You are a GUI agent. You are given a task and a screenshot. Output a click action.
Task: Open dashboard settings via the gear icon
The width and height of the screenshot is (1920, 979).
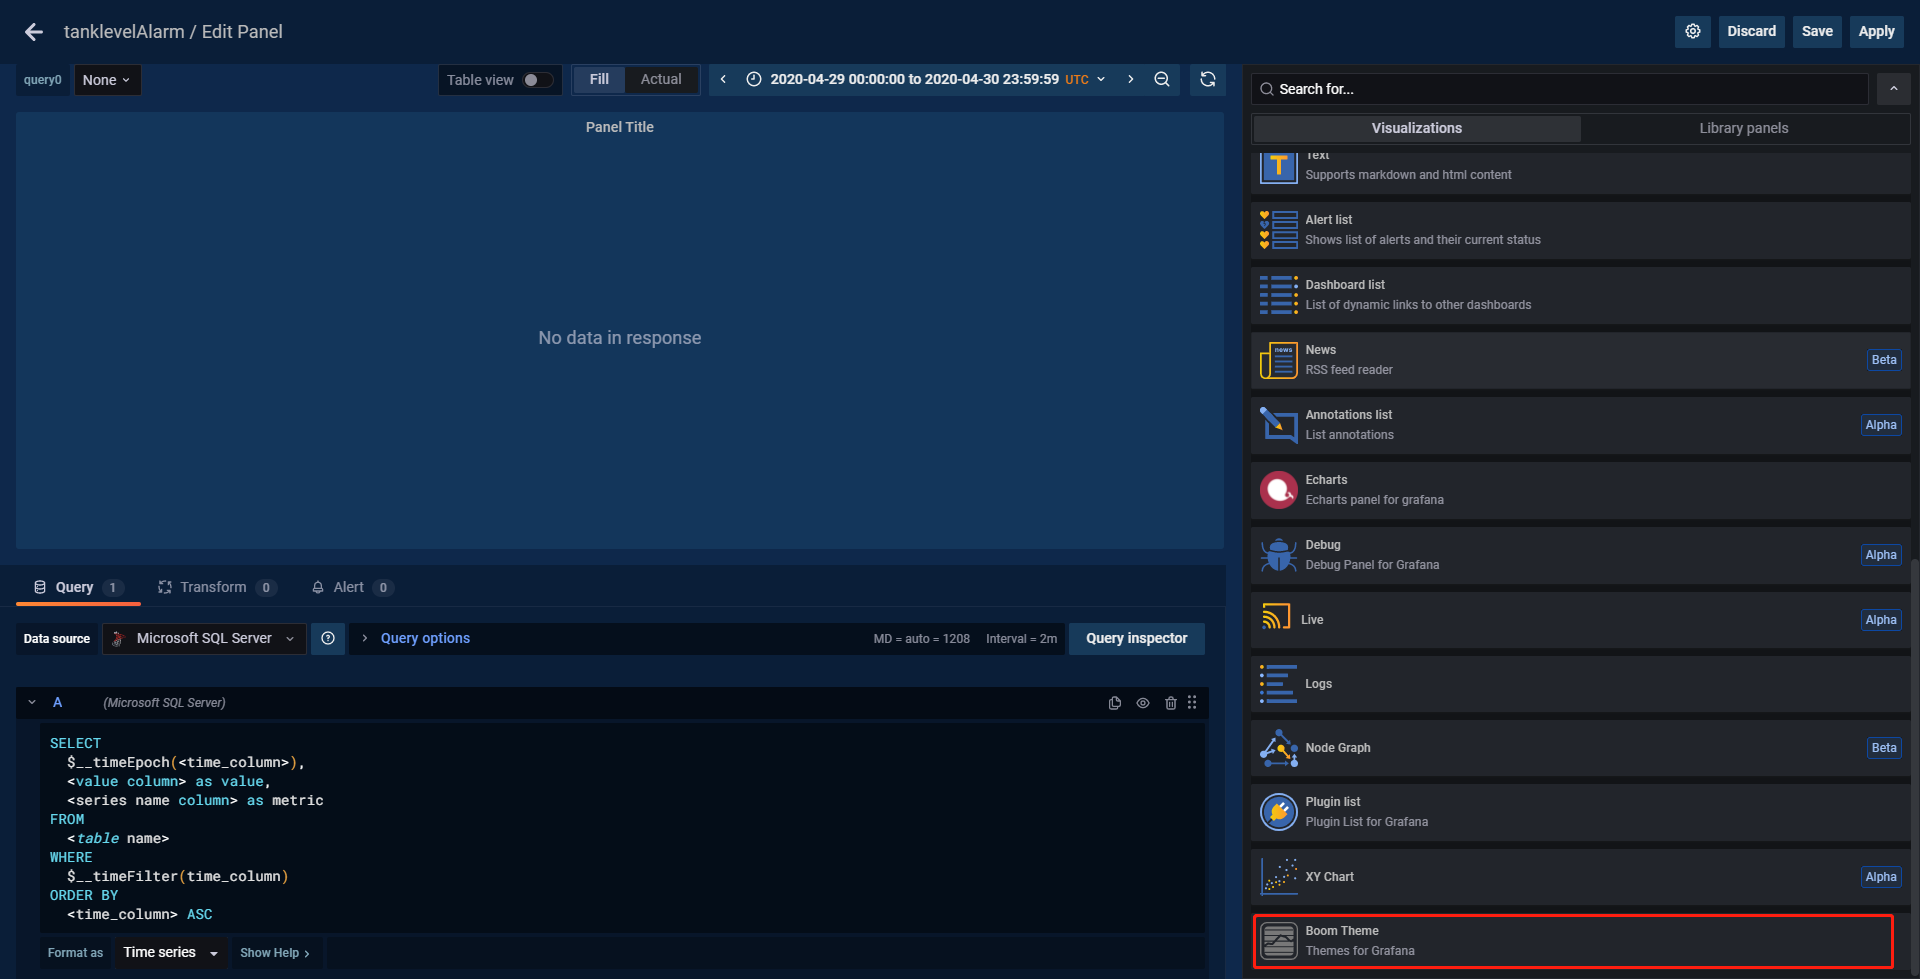click(x=1692, y=31)
